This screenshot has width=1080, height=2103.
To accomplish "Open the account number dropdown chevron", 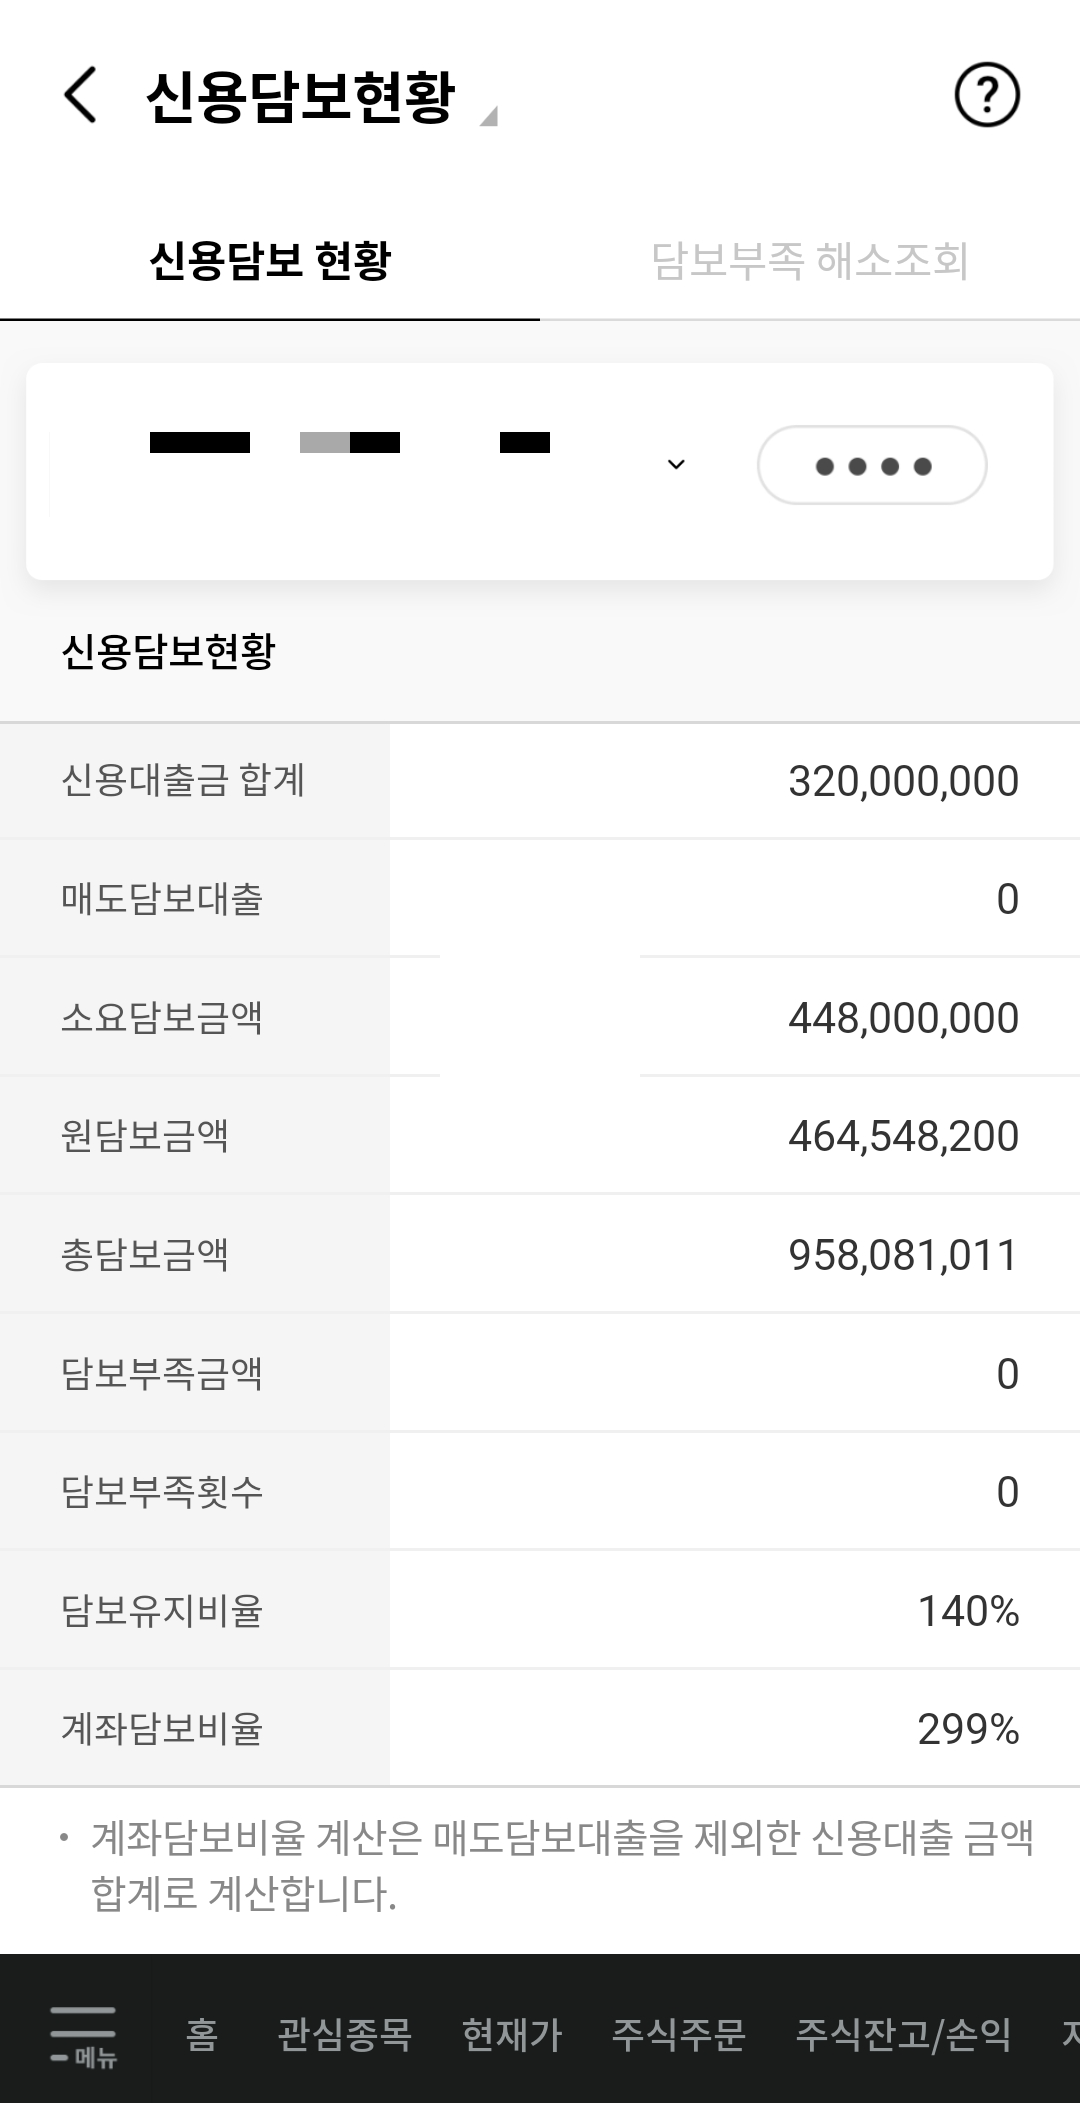I will pyautogui.click(x=676, y=464).
